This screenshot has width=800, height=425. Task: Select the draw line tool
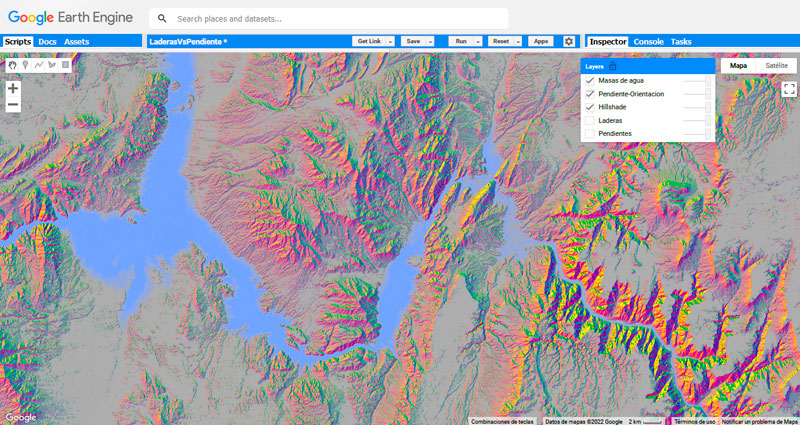[x=39, y=65]
